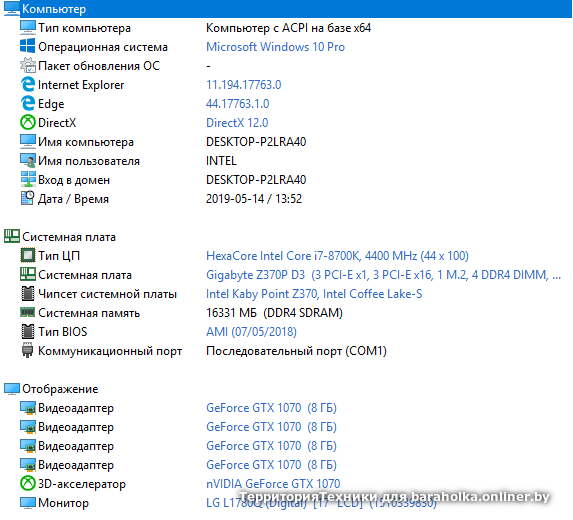The height and width of the screenshot is (520, 573).
Task: Select the Вход в домен label
Action: 74,180
